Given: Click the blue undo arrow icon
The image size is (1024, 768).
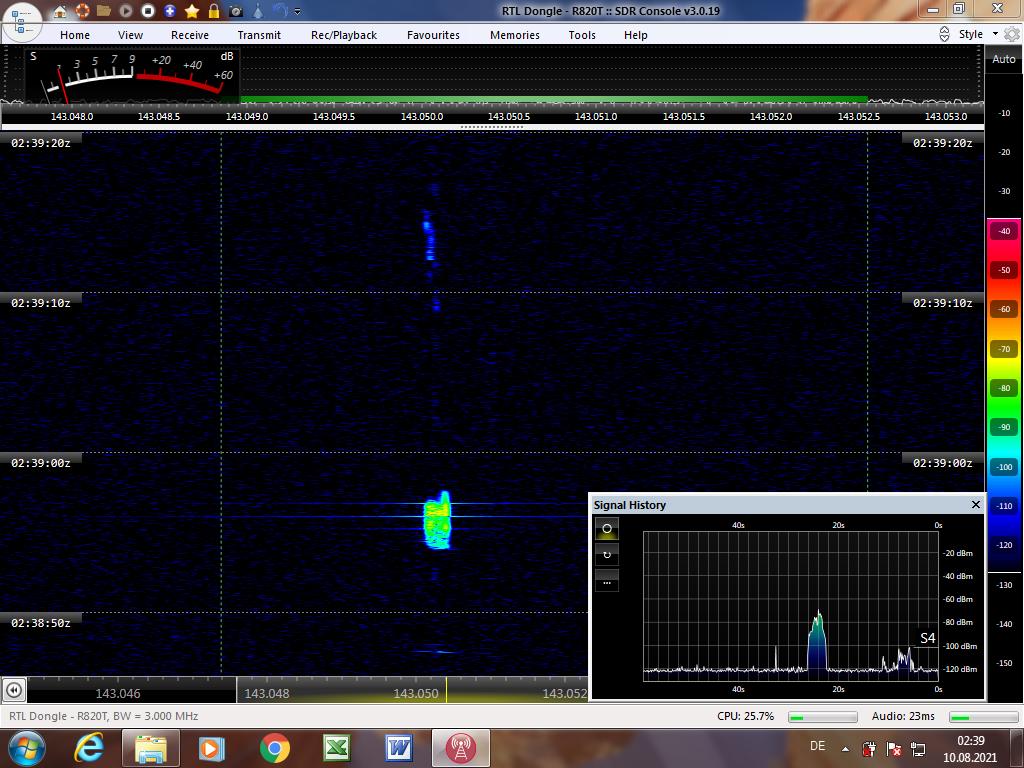Looking at the screenshot, I should click(280, 10).
